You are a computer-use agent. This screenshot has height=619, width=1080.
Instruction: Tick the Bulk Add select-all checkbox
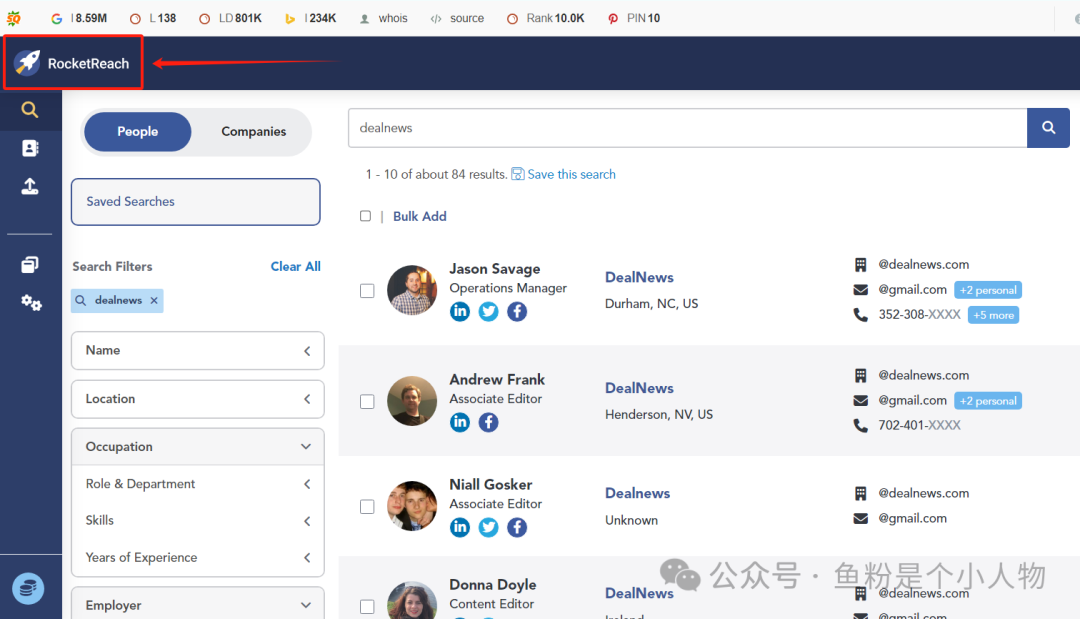pyautogui.click(x=365, y=216)
